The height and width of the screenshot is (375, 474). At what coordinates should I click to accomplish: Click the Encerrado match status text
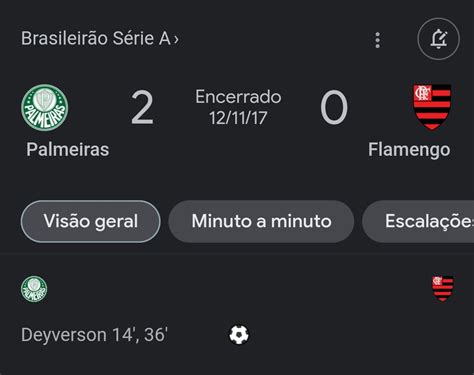click(x=238, y=97)
